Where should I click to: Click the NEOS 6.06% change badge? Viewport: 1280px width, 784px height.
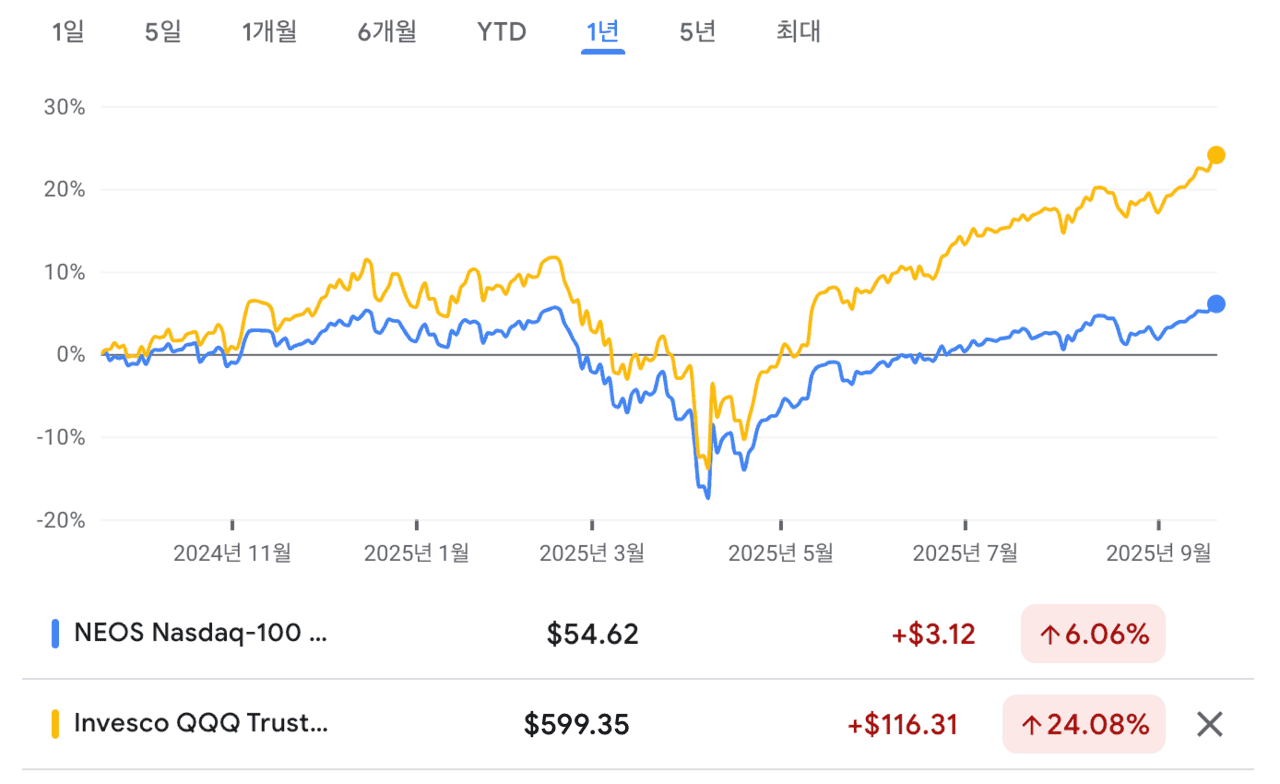point(1093,633)
